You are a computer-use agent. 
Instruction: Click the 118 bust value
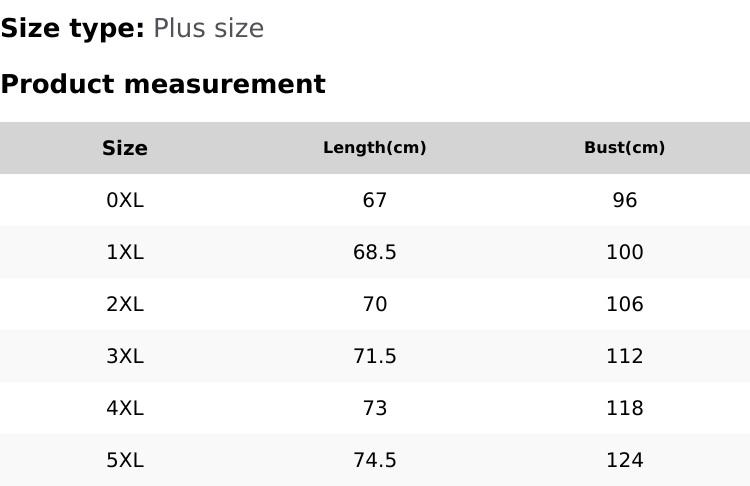click(x=625, y=408)
